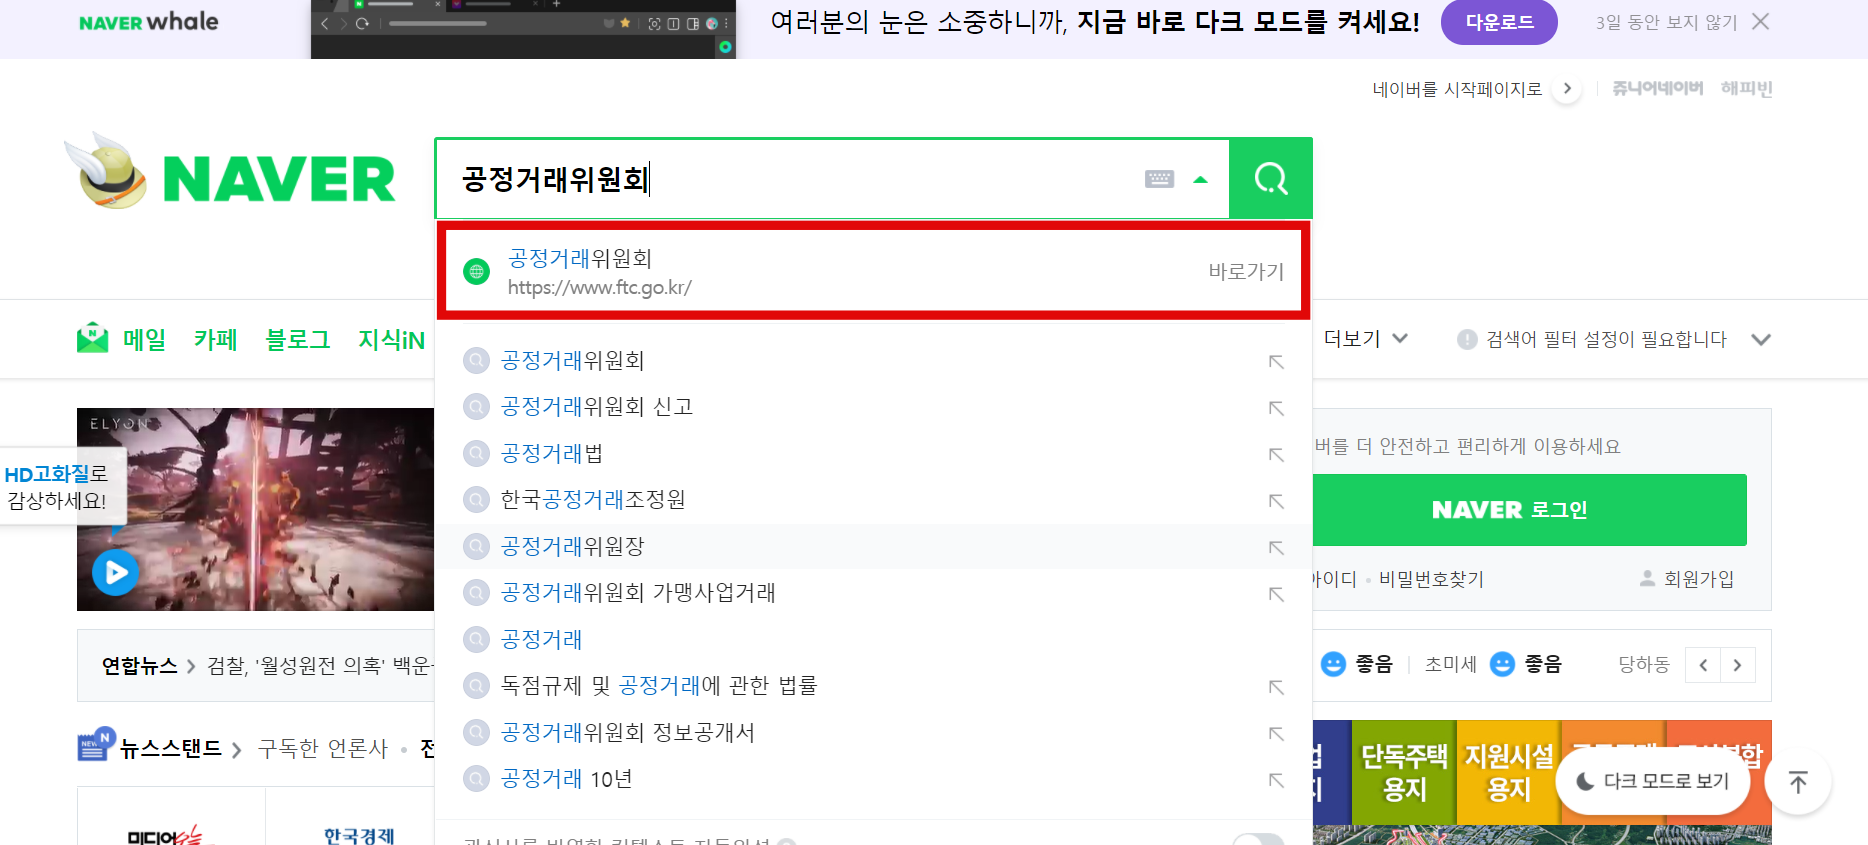Click the fill arrow for 가맹사업거래 row

[x=1276, y=594]
